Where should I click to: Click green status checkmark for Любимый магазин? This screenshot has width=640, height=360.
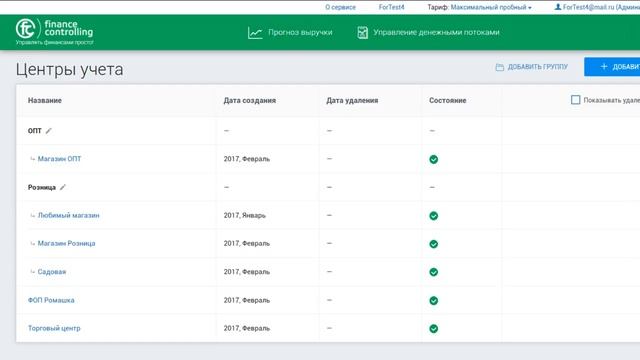click(433, 216)
